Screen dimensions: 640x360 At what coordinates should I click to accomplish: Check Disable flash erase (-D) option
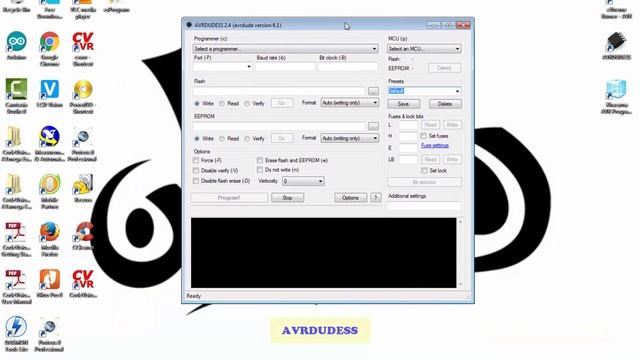pos(196,181)
